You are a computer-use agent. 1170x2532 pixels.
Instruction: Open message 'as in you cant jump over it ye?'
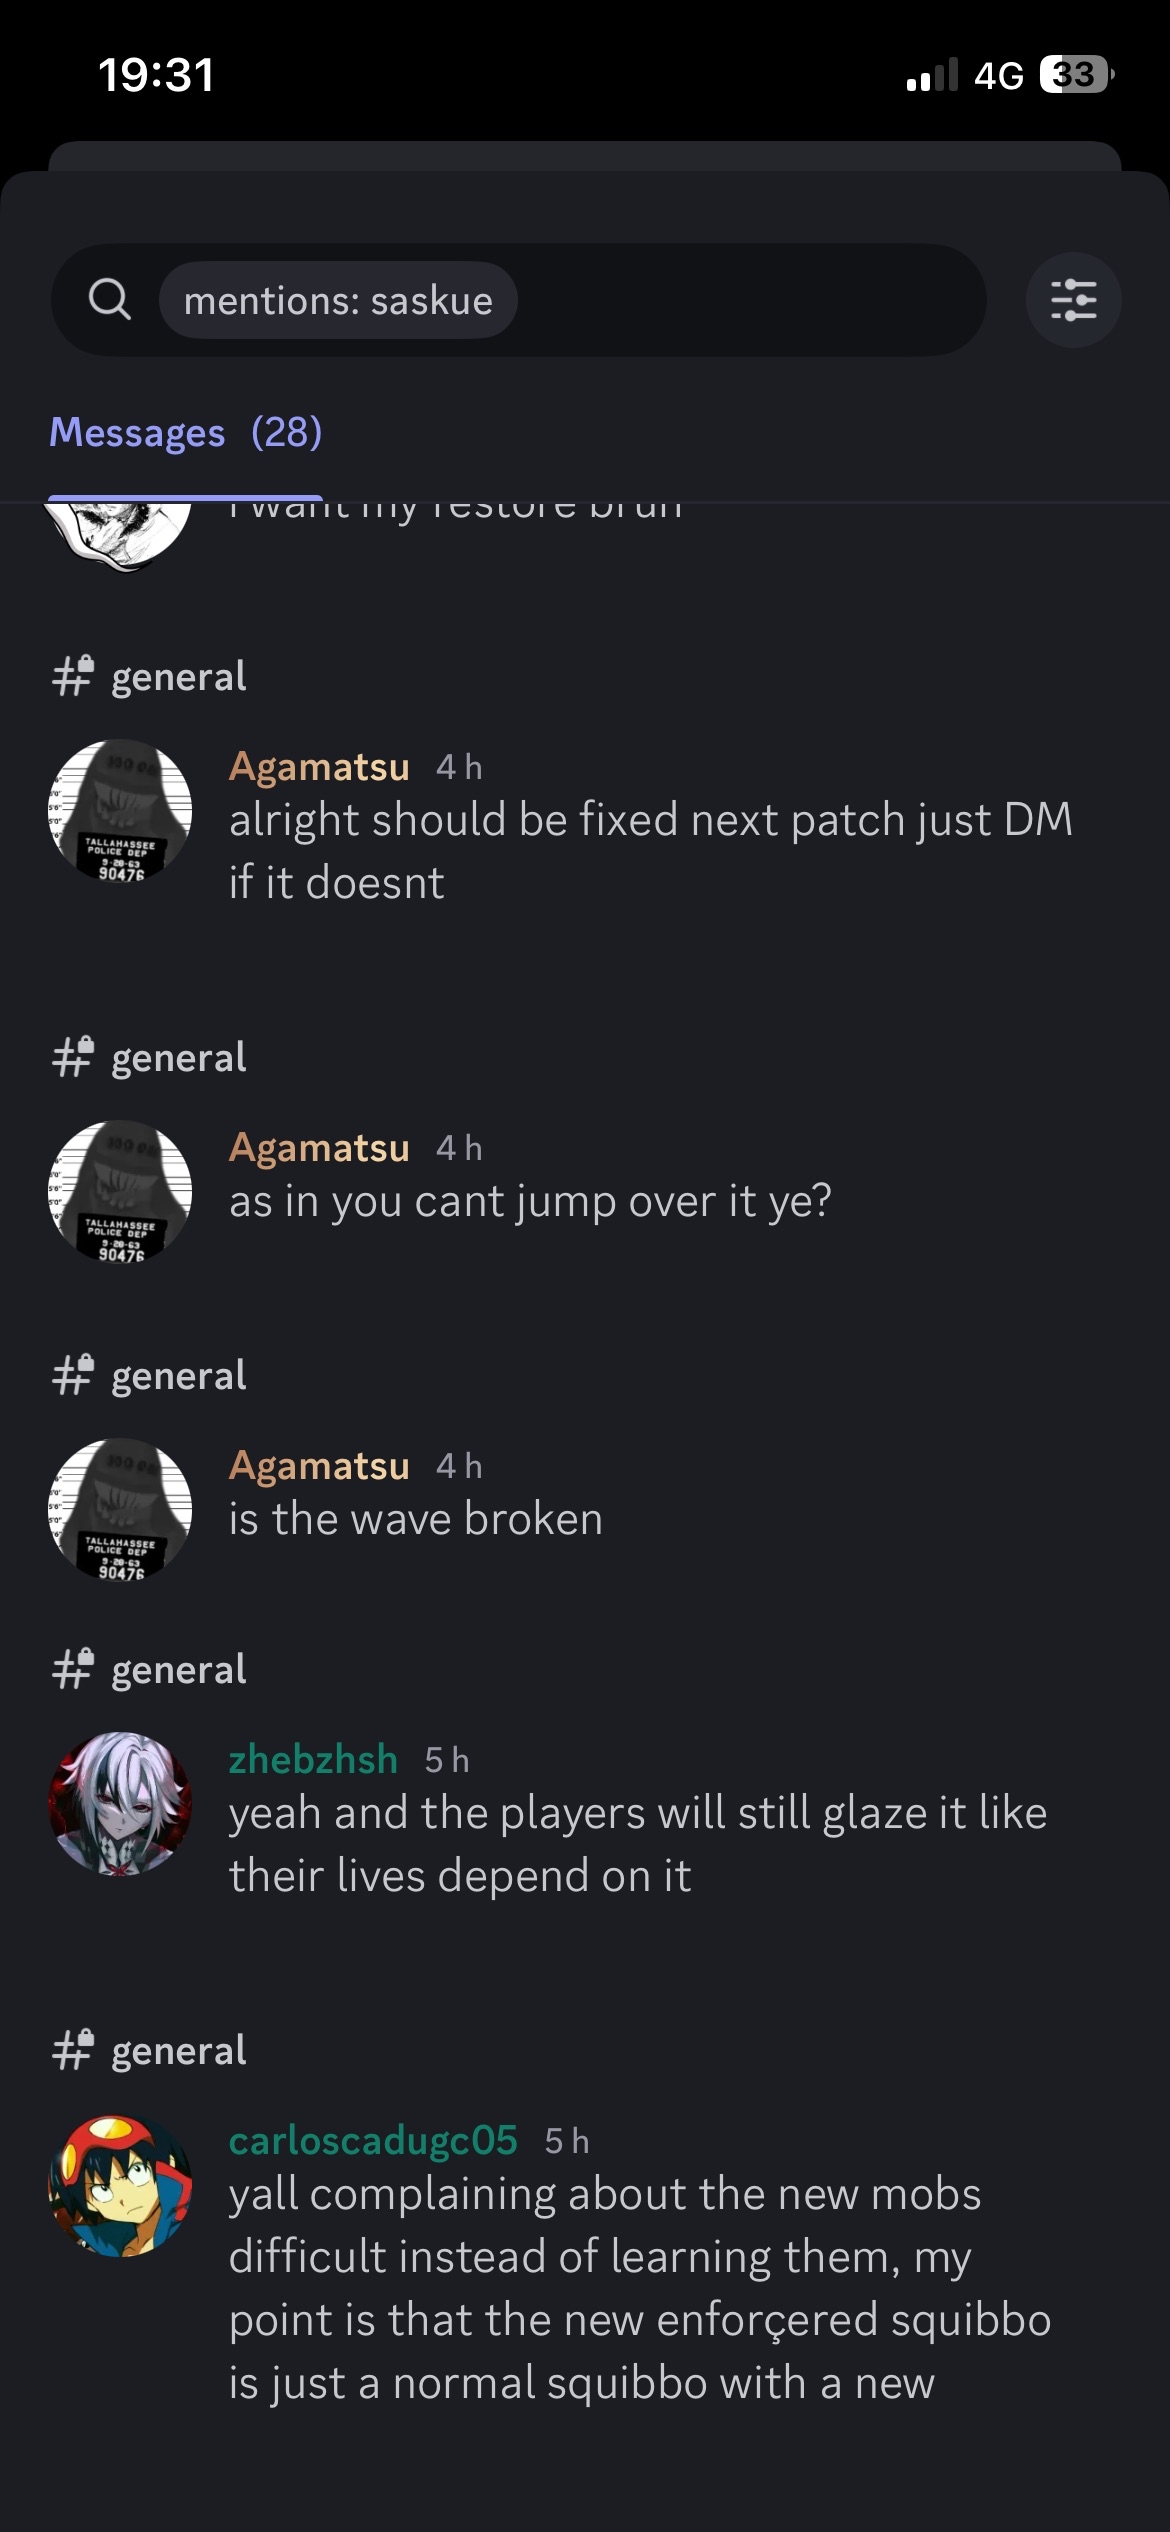click(530, 1201)
